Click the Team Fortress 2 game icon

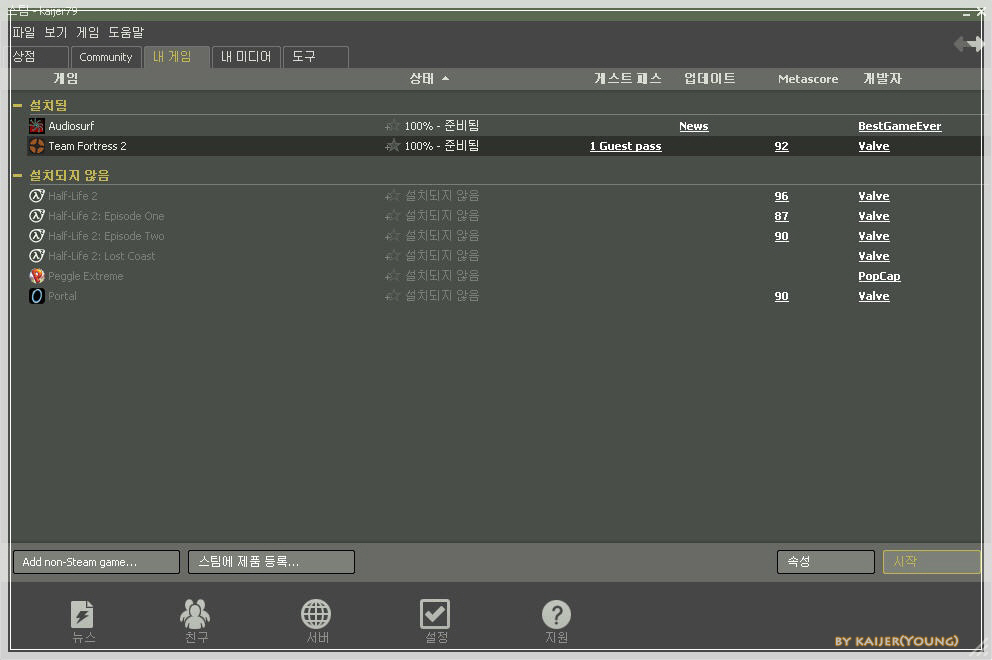coord(37,146)
